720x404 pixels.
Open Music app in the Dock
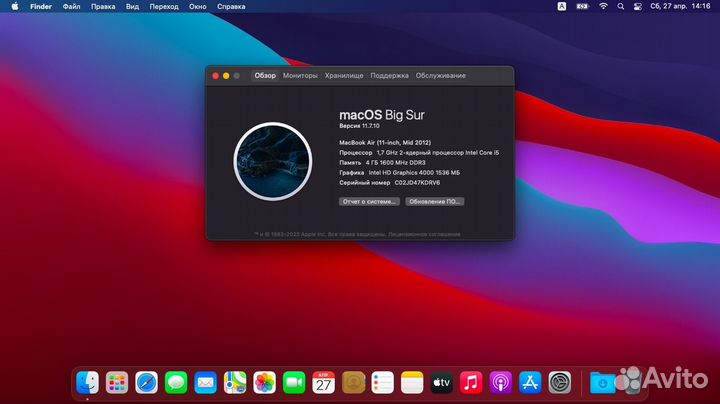click(x=471, y=382)
